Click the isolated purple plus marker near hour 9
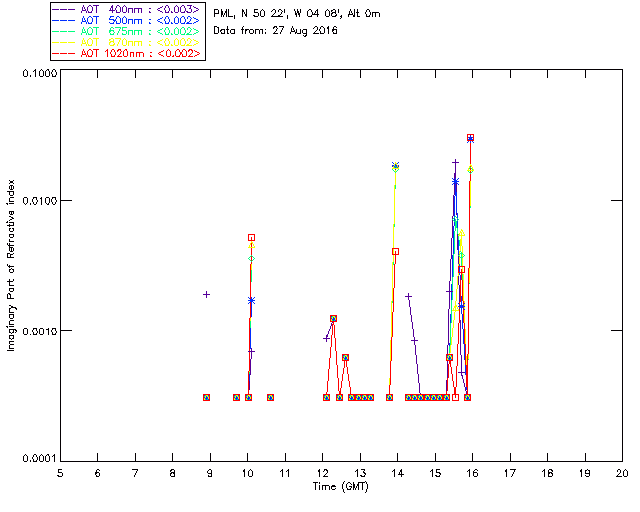 (x=207, y=294)
